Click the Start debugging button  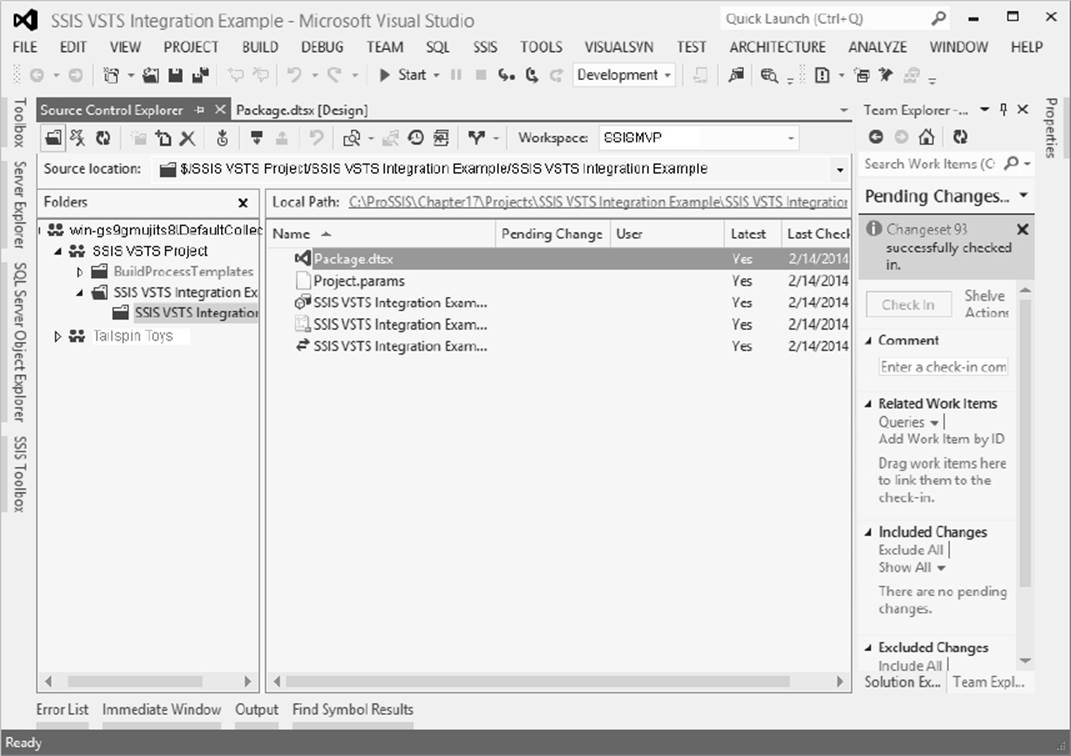[402, 75]
